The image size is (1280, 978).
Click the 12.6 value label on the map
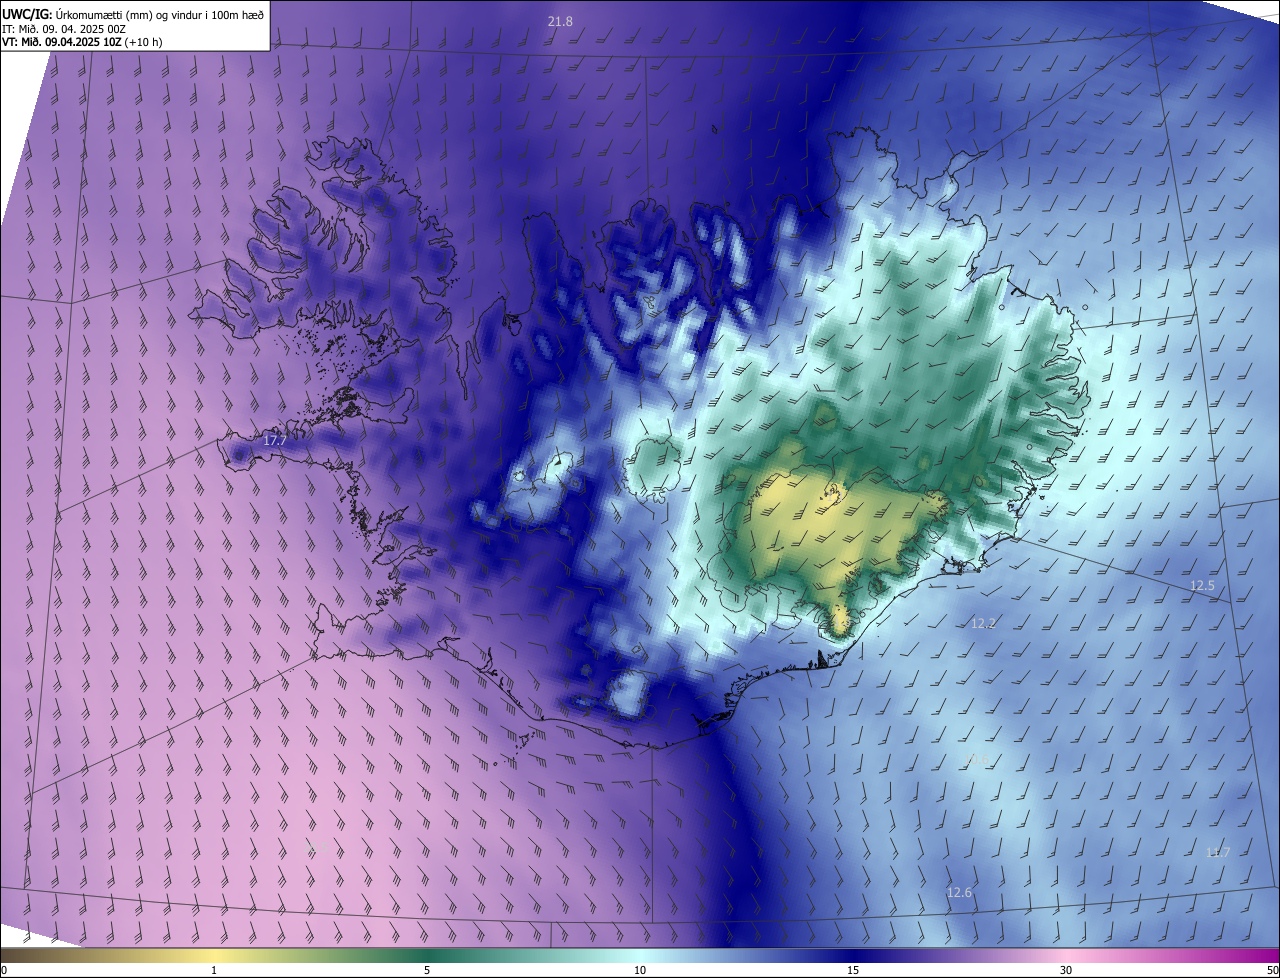[x=959, y=892]
